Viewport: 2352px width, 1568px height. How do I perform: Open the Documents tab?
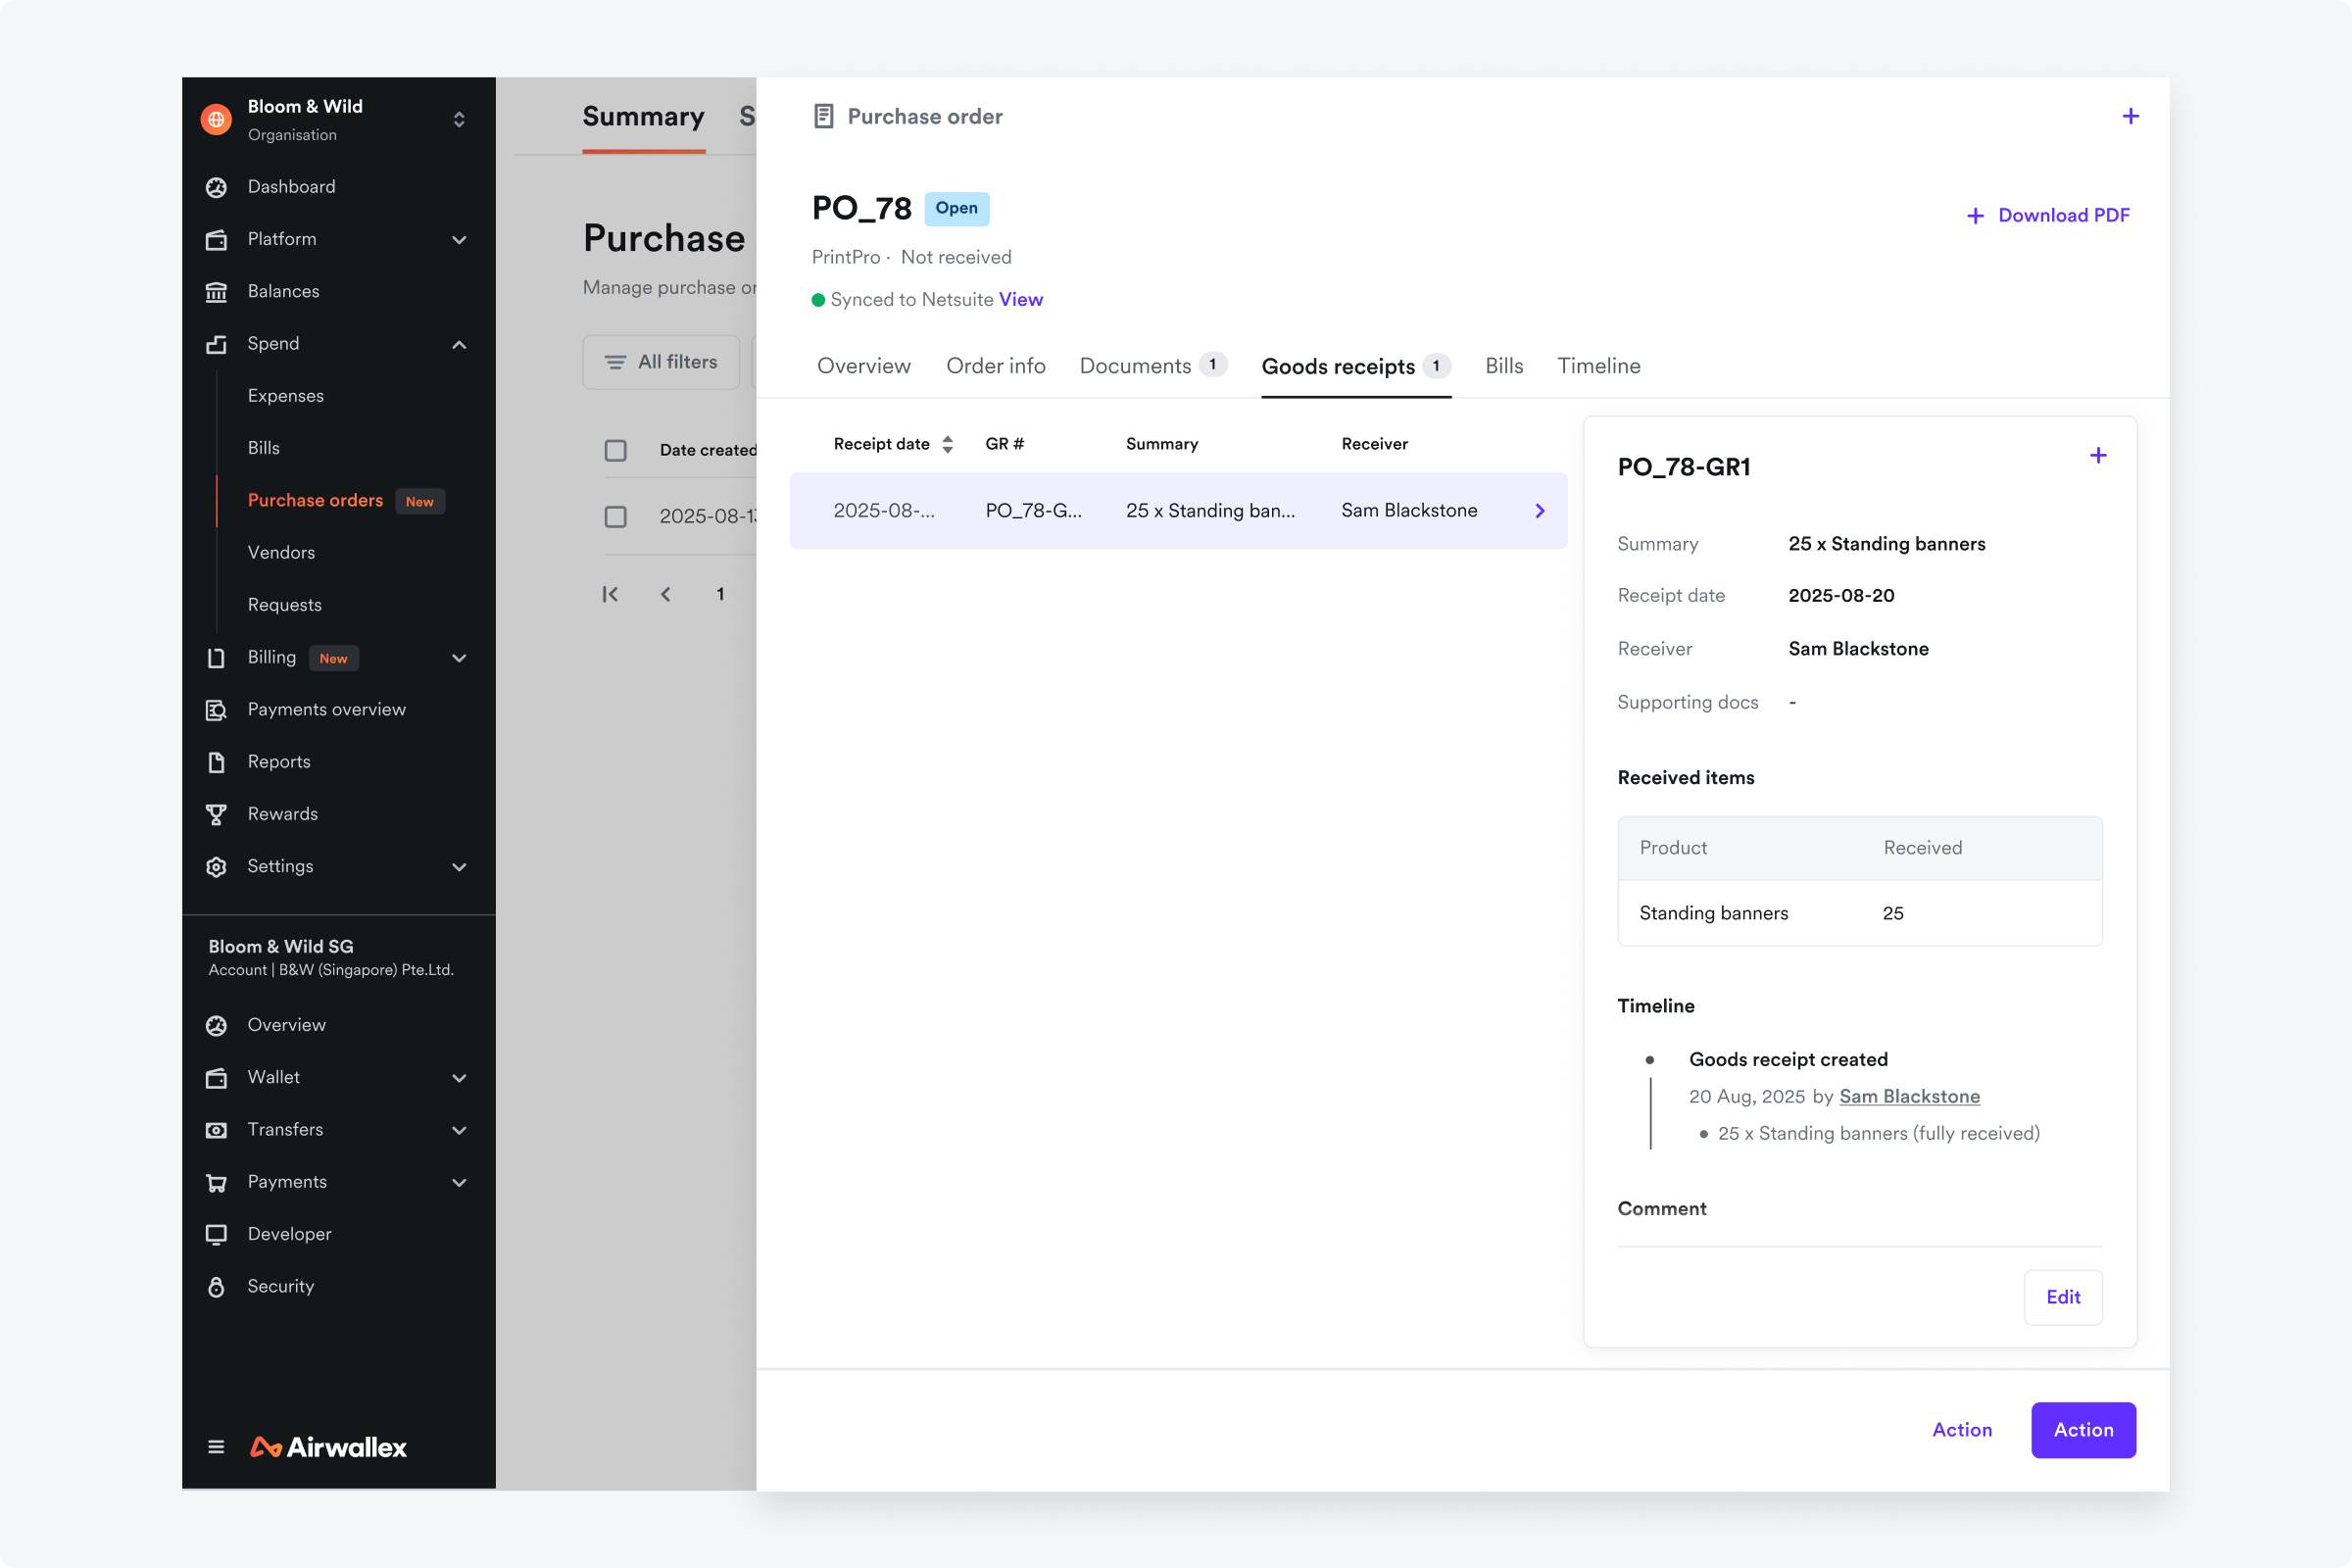pyautogui.click(x=1138, y=366)
